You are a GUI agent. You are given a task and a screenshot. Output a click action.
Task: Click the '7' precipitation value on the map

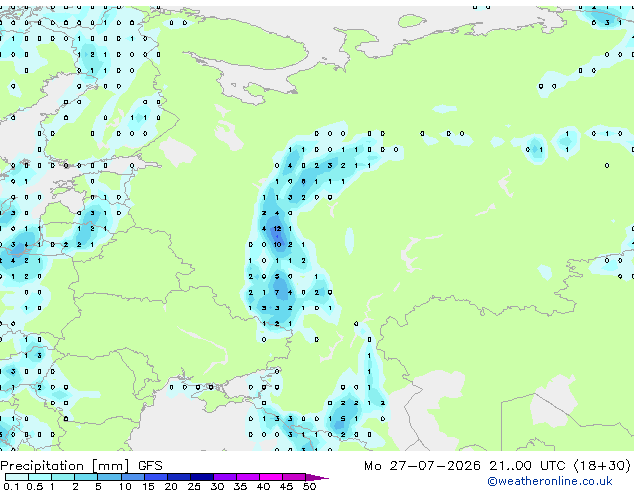(277, 292)
